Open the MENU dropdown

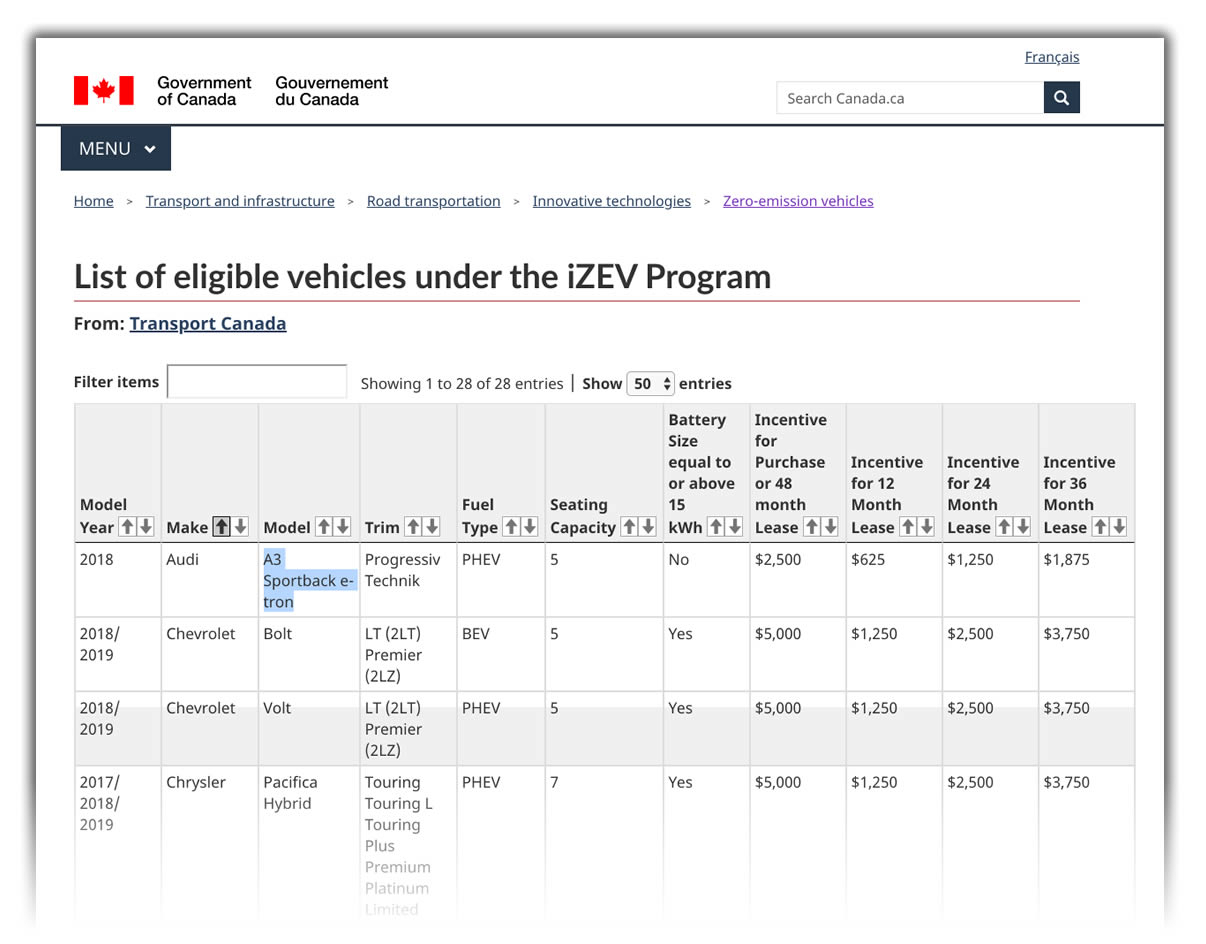(116, 148)
